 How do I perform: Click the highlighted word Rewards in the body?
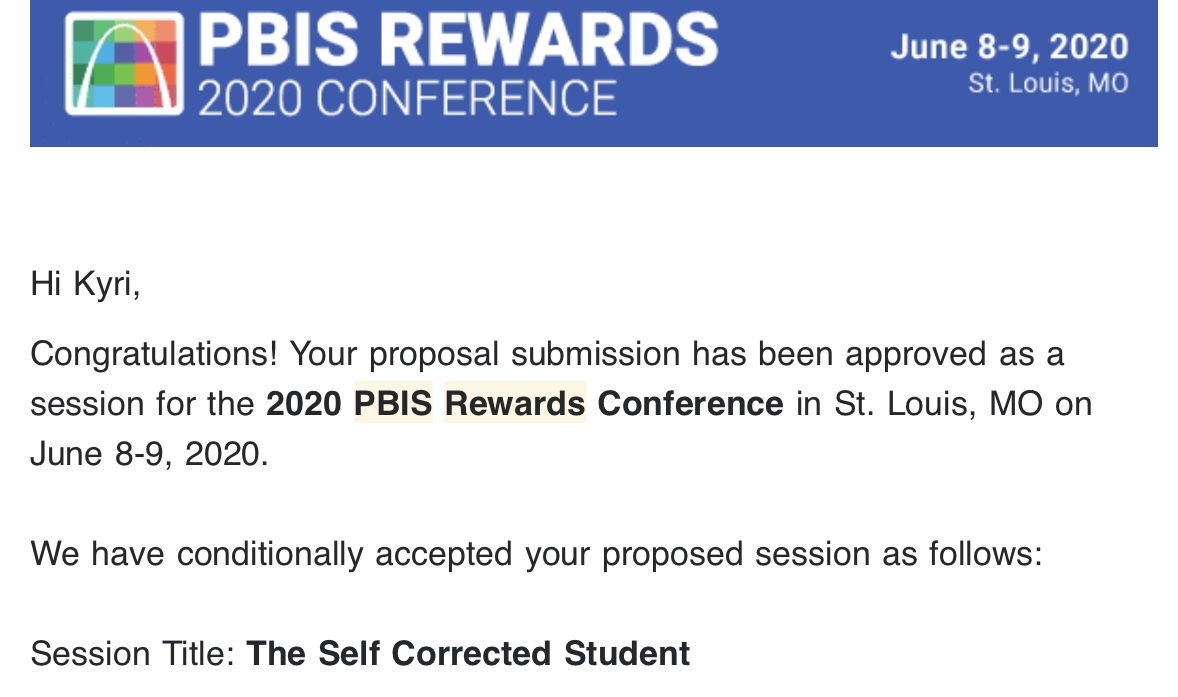(x=515, y=404)
